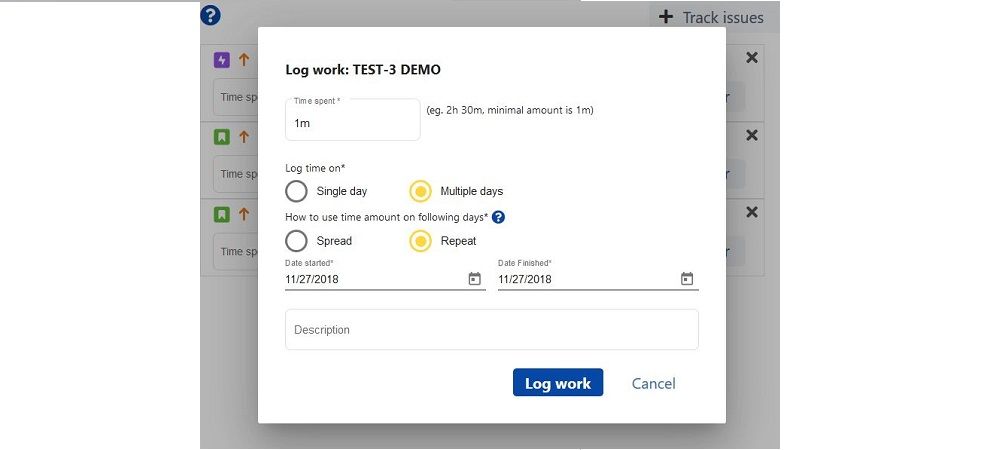Select the Single day radio option

coord(296,191)
